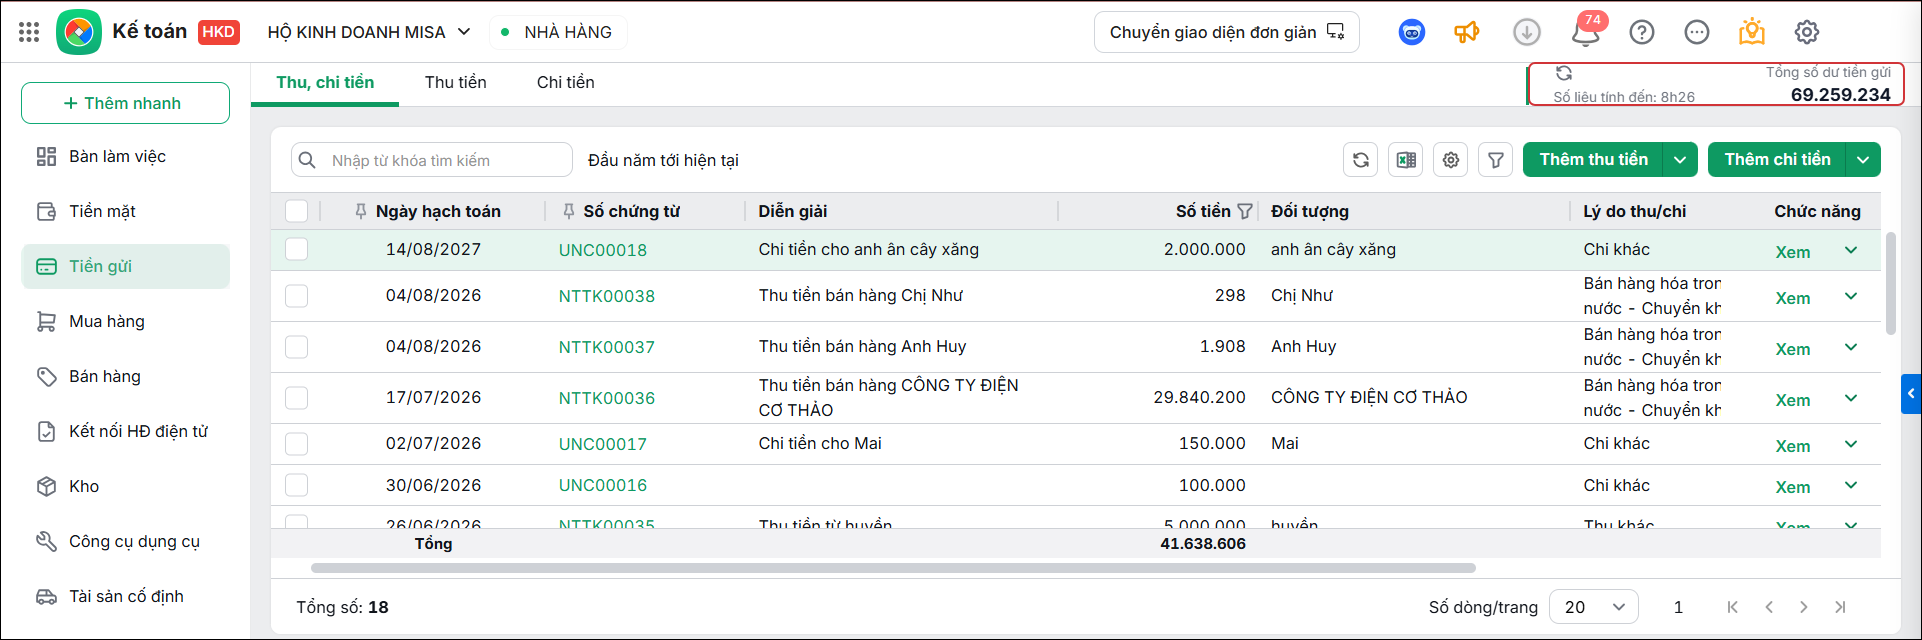Tick checkbox for row NTTK00037
Image resolution: width=1922 pixels, height=640 pixels.
(296, 347)
